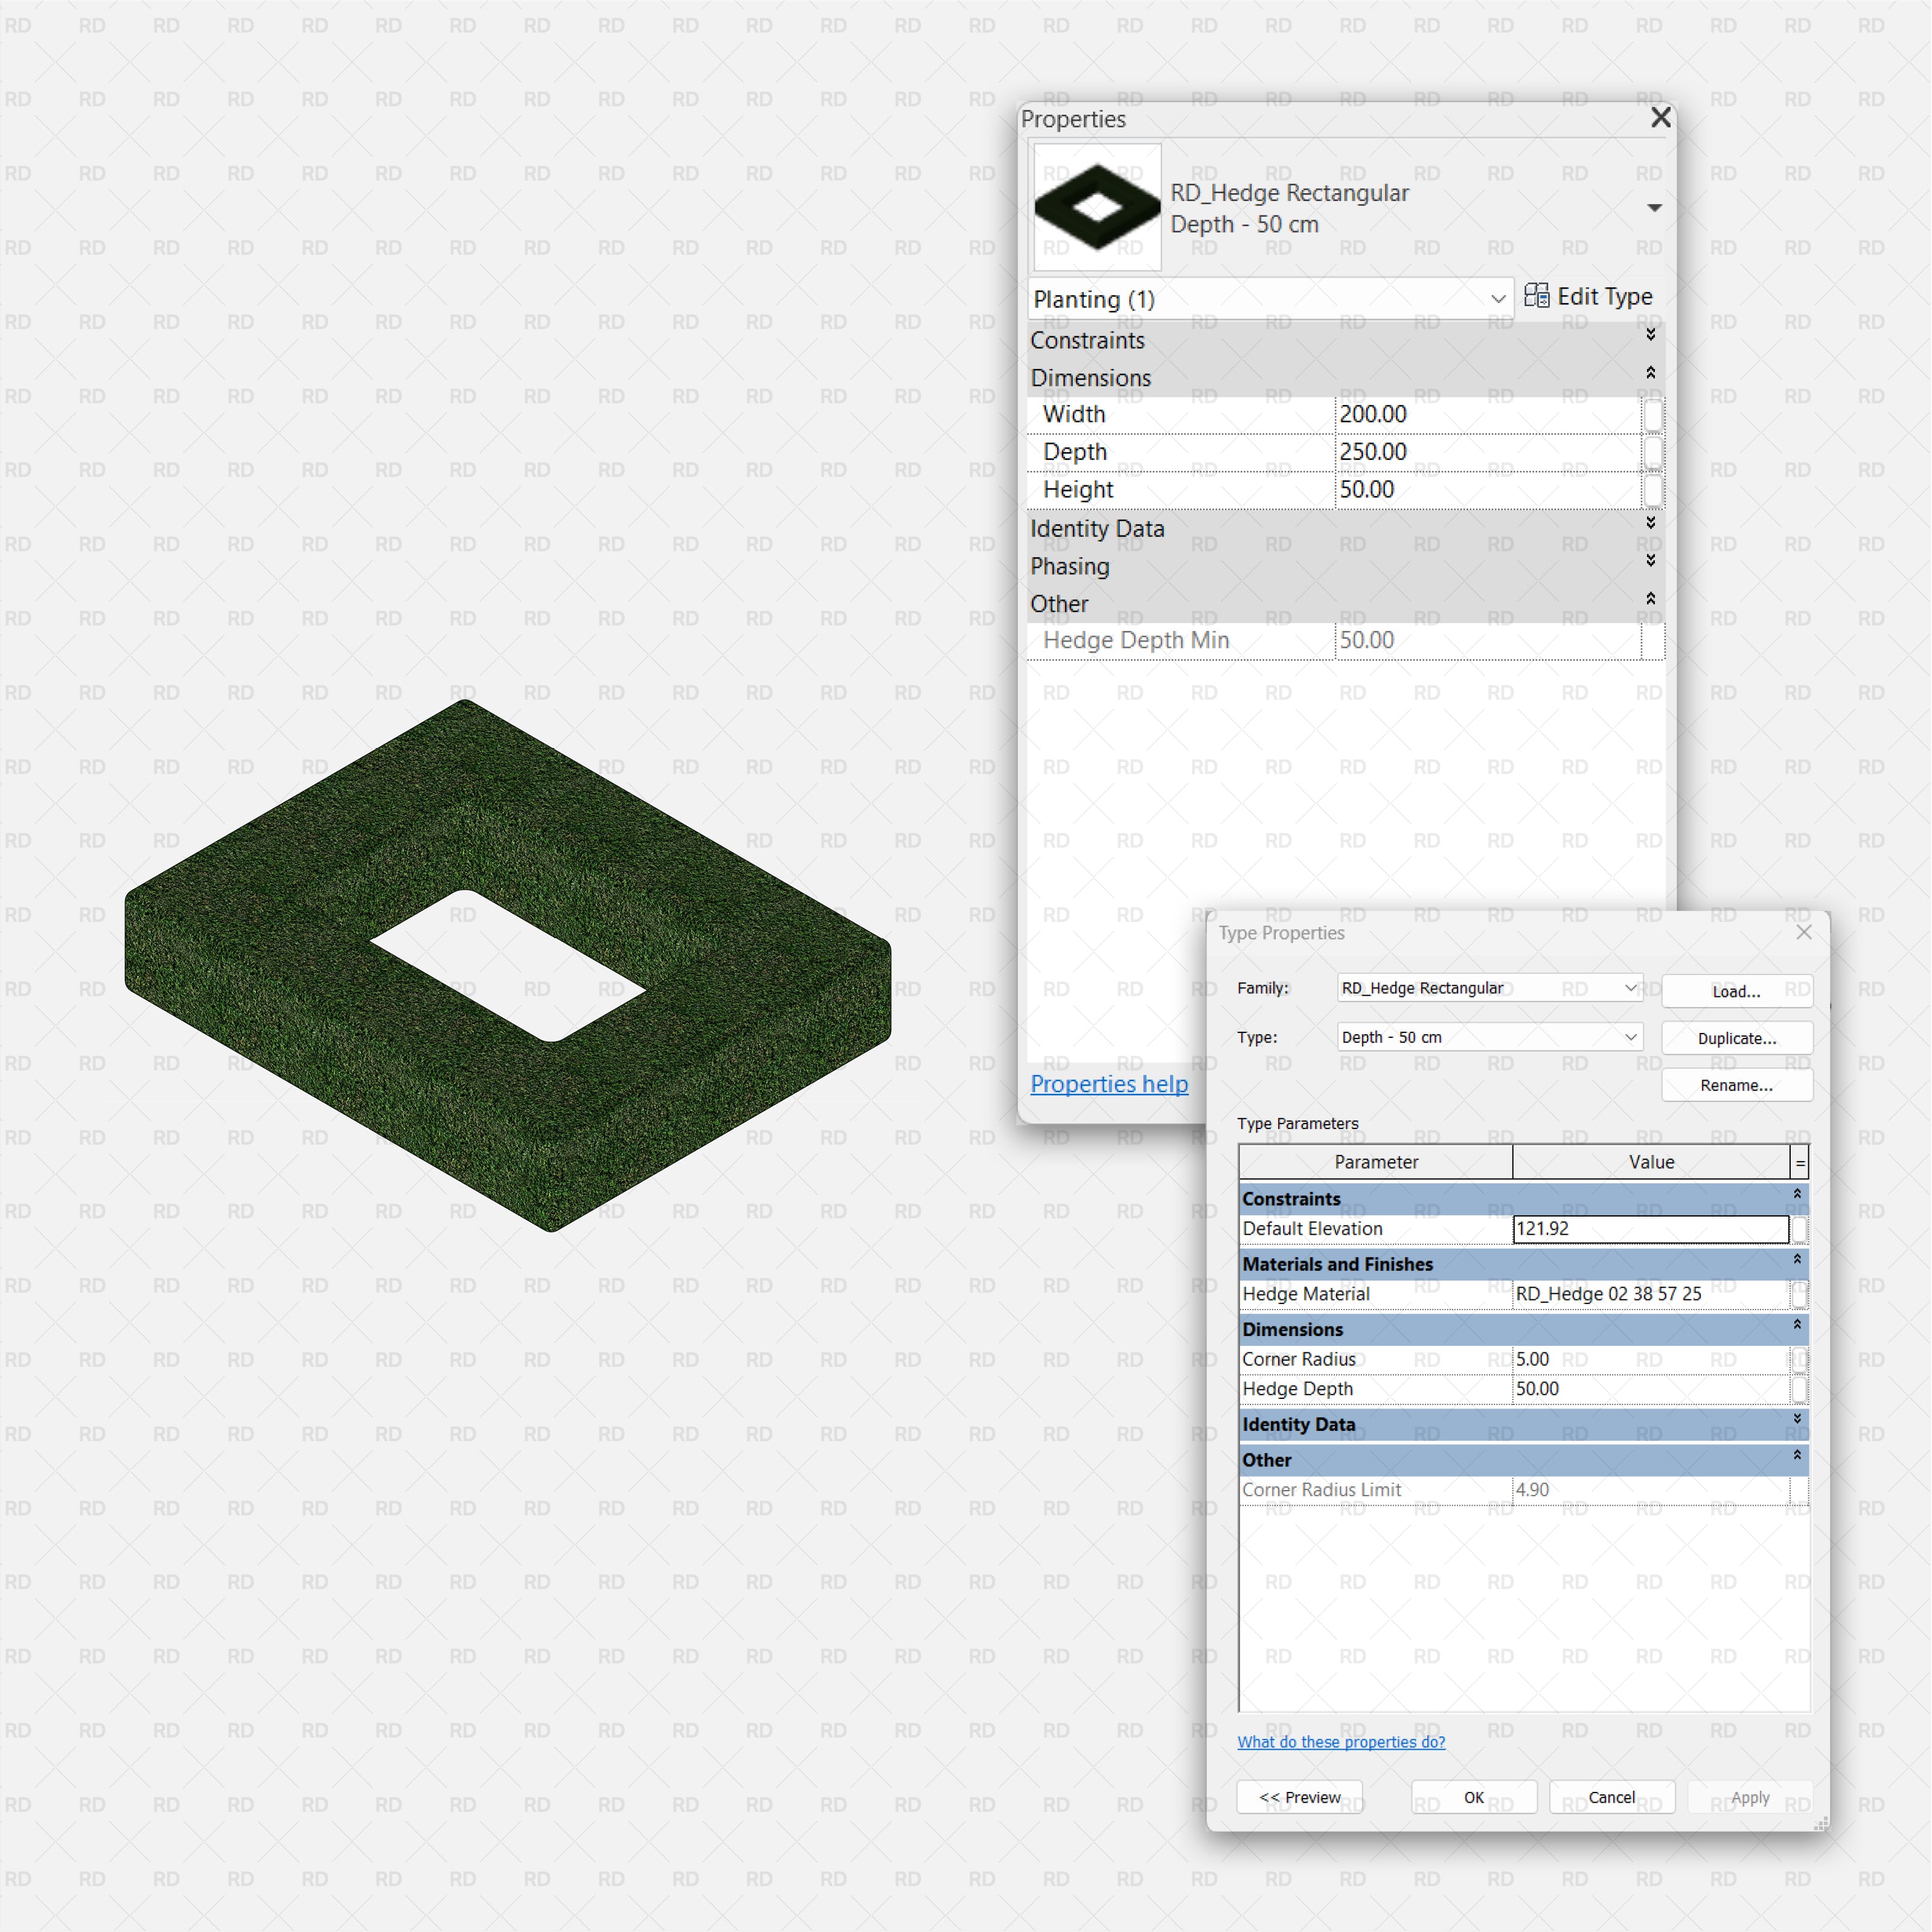Screen dimensions: 1932x1932
Task: Click the Width associate parameter button
Action: pyautogui.click(x=1653, y=414)
